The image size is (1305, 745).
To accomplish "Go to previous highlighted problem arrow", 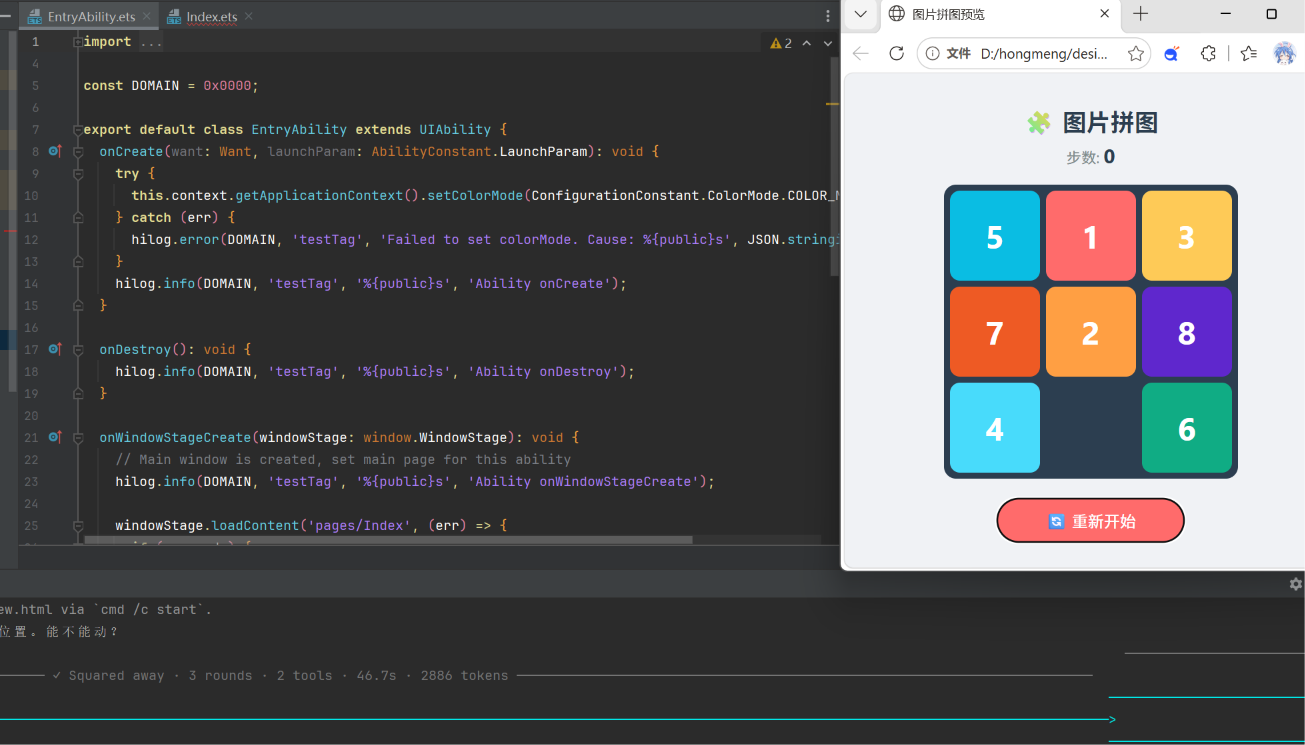I will [807, 43].
